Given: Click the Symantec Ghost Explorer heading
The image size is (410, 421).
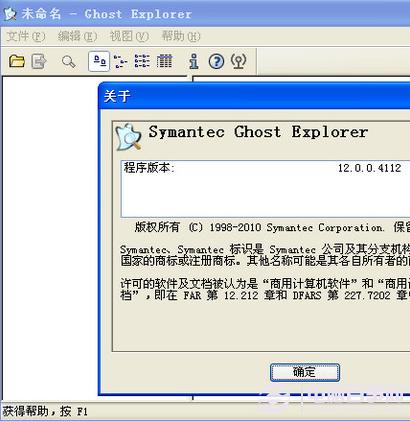Looking at the screenshot, I should (x=258, y=132).
